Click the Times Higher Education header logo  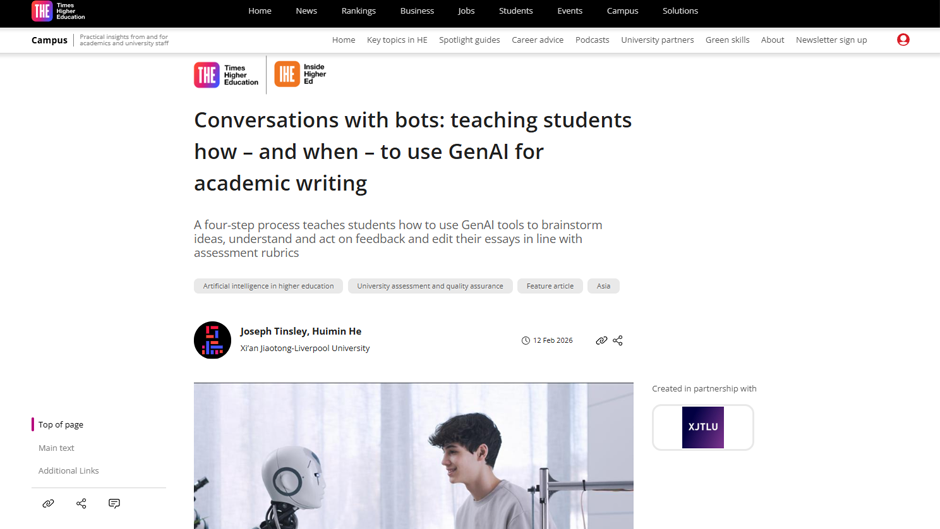(x=58, y=11)
